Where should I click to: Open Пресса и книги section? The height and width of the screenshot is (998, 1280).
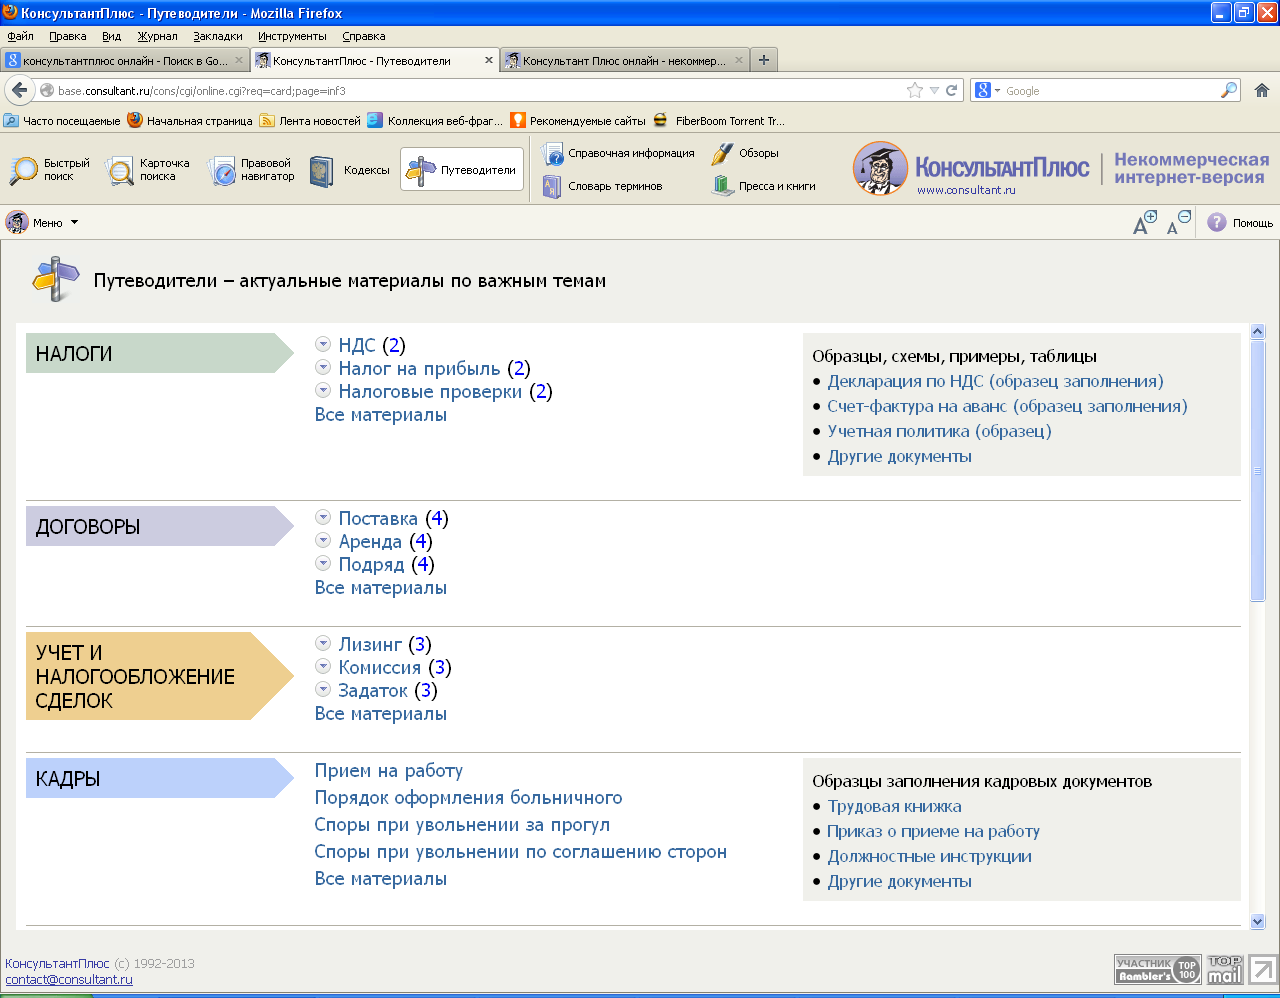764,186
